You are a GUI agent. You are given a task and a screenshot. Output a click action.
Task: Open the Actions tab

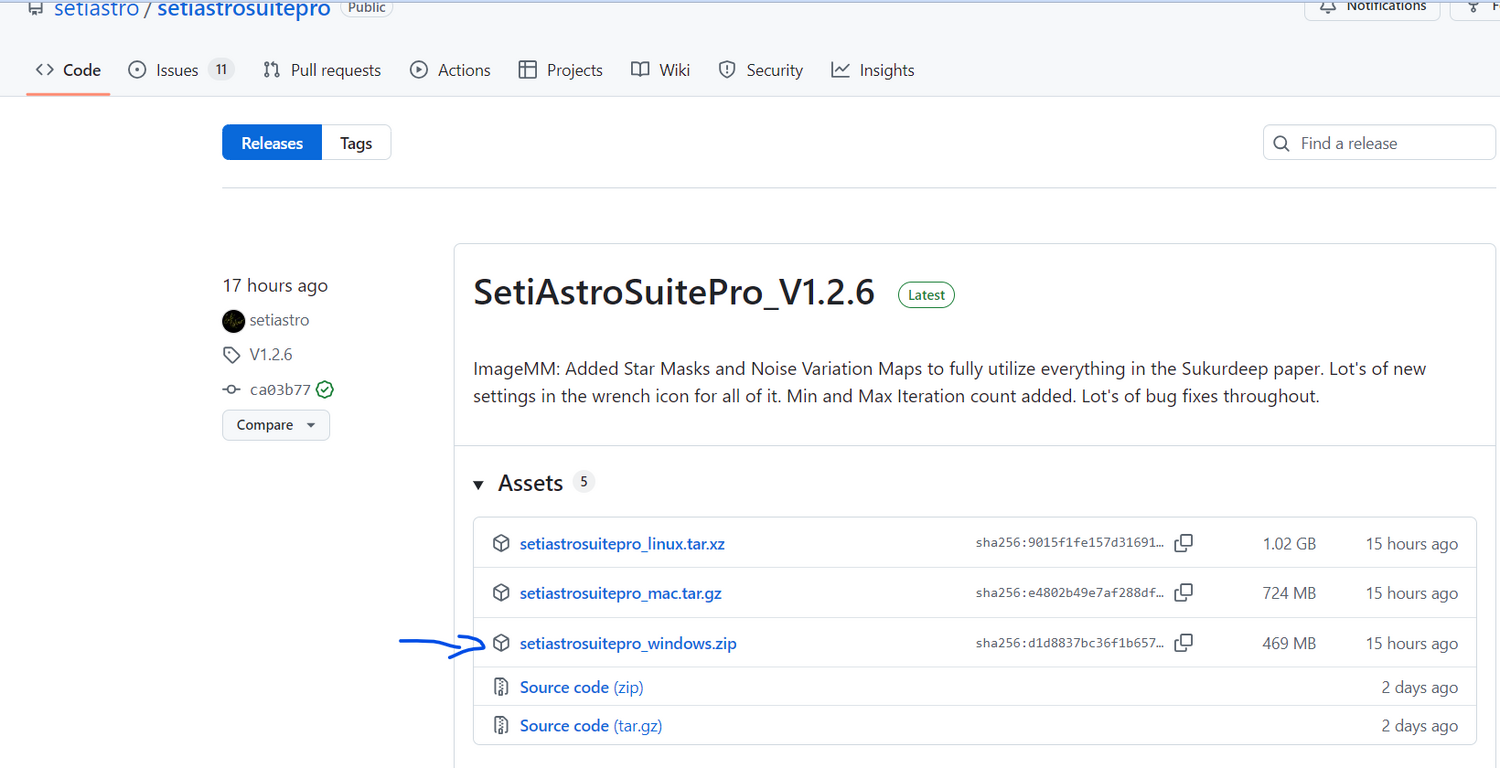[450, 70]
